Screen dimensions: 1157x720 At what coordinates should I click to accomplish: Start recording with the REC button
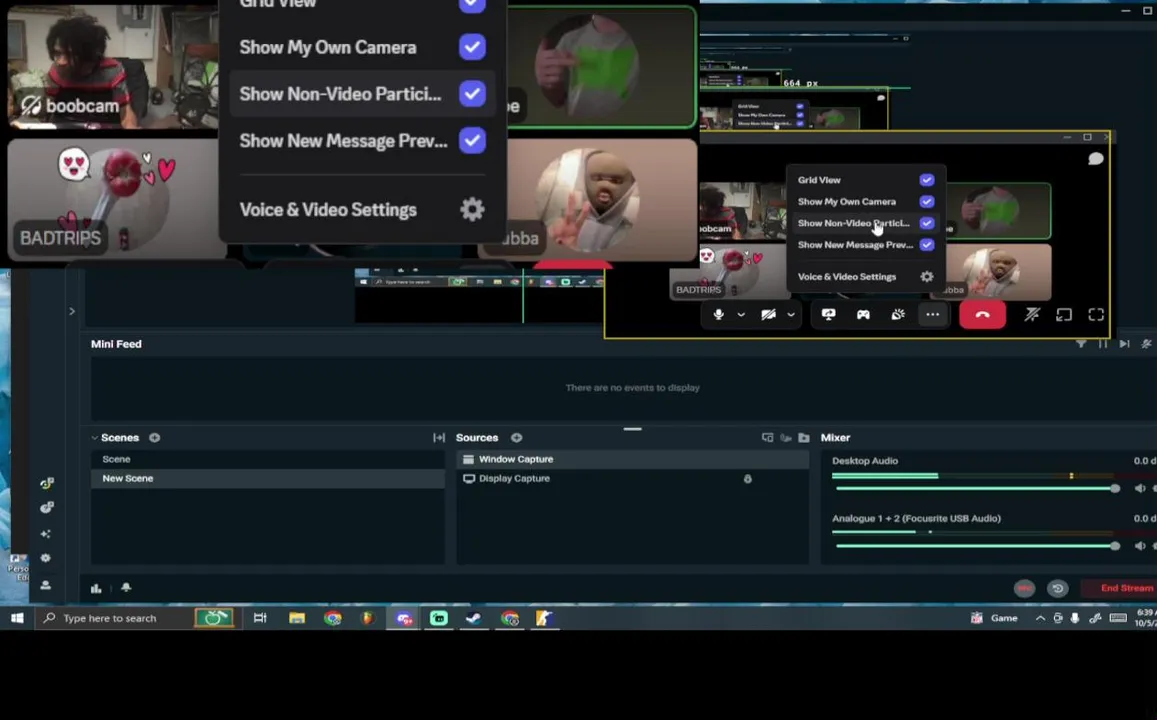pyautogui.click(x=1024, y=588)
